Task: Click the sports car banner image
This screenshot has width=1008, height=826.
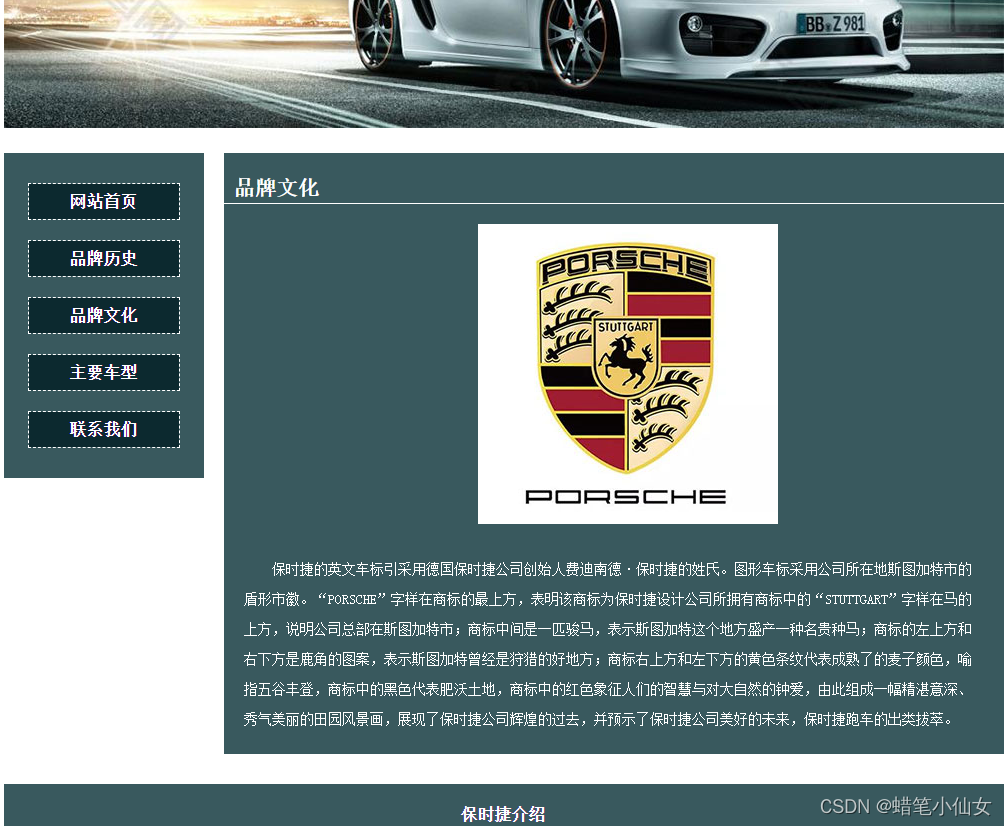Action: click(504, 64)
